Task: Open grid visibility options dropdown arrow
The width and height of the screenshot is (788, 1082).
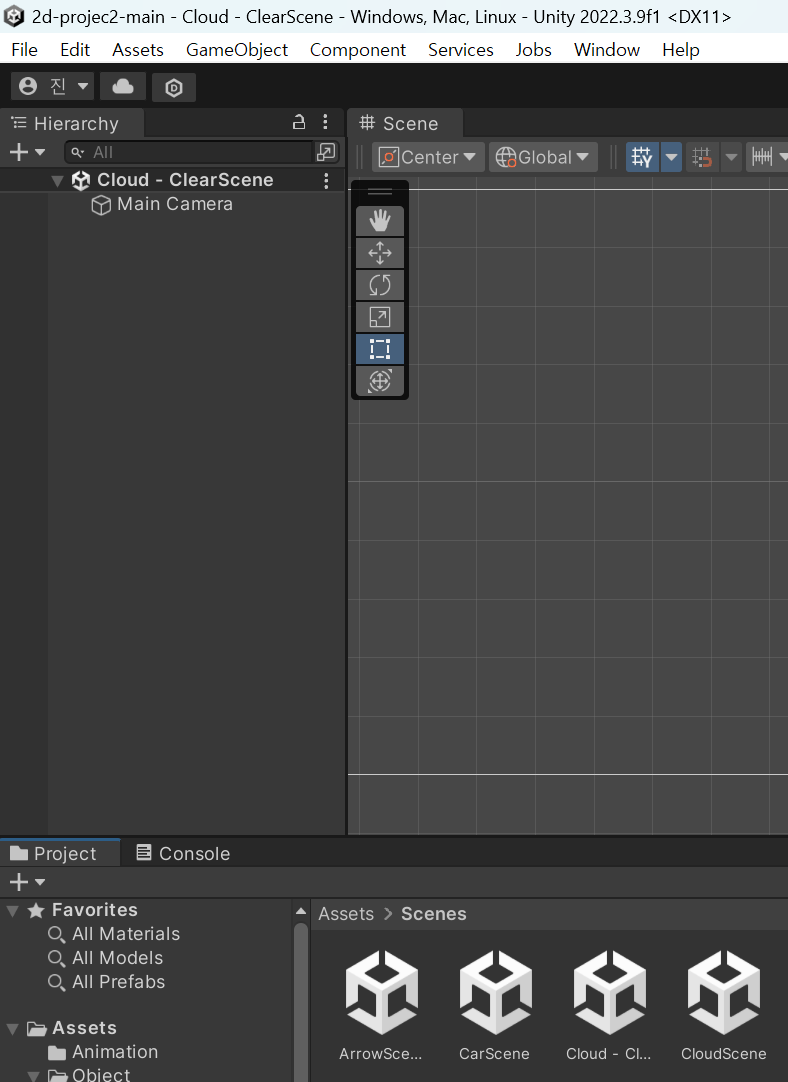Action: click(671, 157)
